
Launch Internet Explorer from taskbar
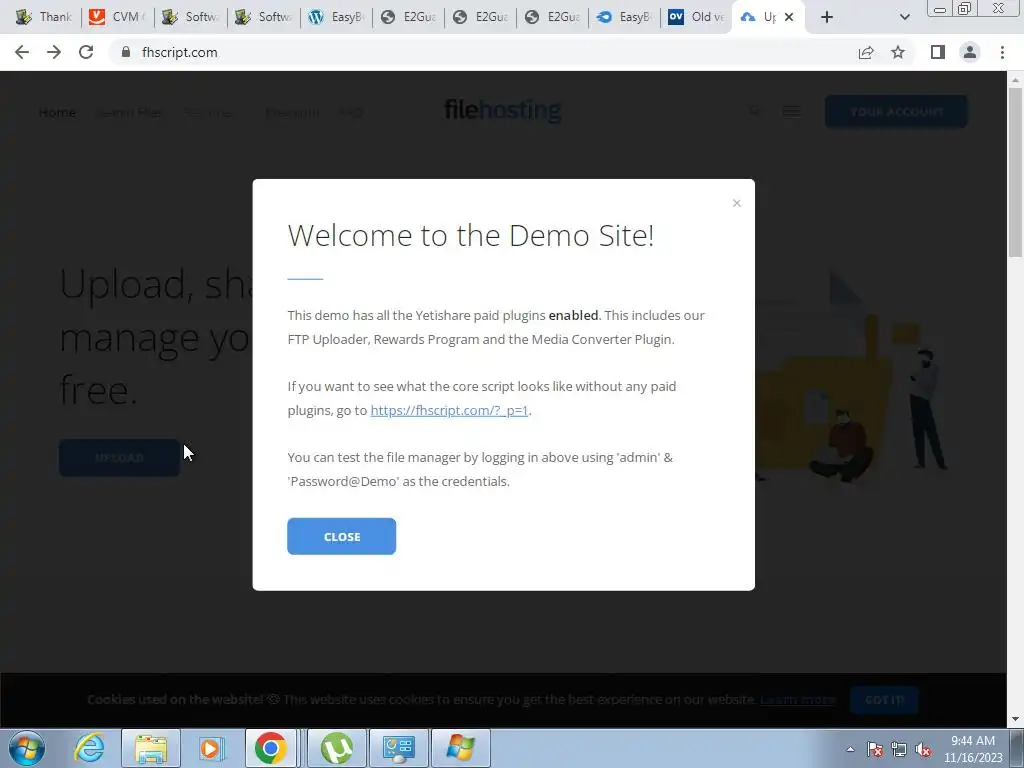[x=89, y=748]
